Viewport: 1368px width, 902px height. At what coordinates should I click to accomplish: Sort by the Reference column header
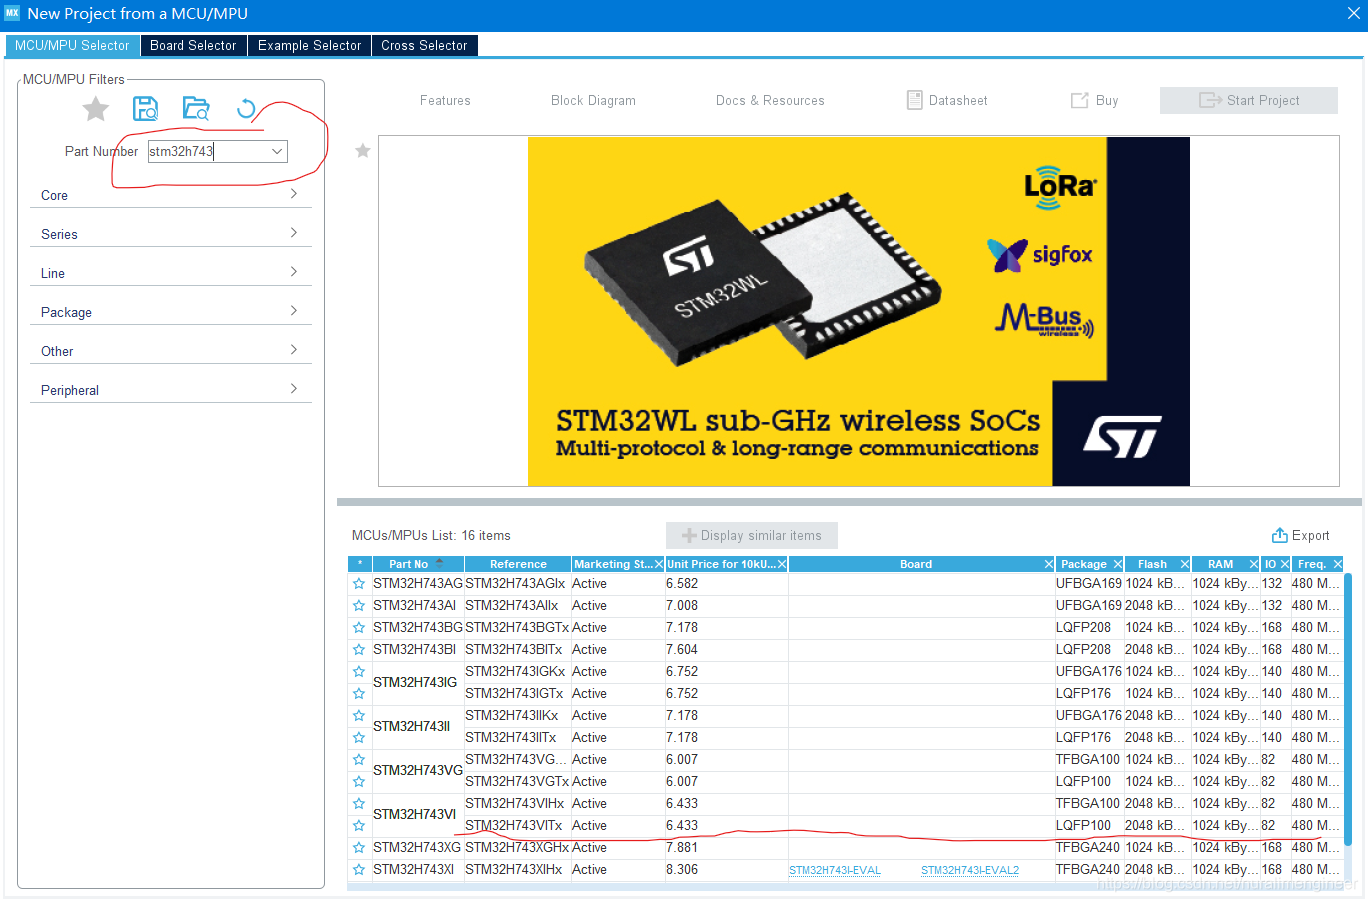518,564
